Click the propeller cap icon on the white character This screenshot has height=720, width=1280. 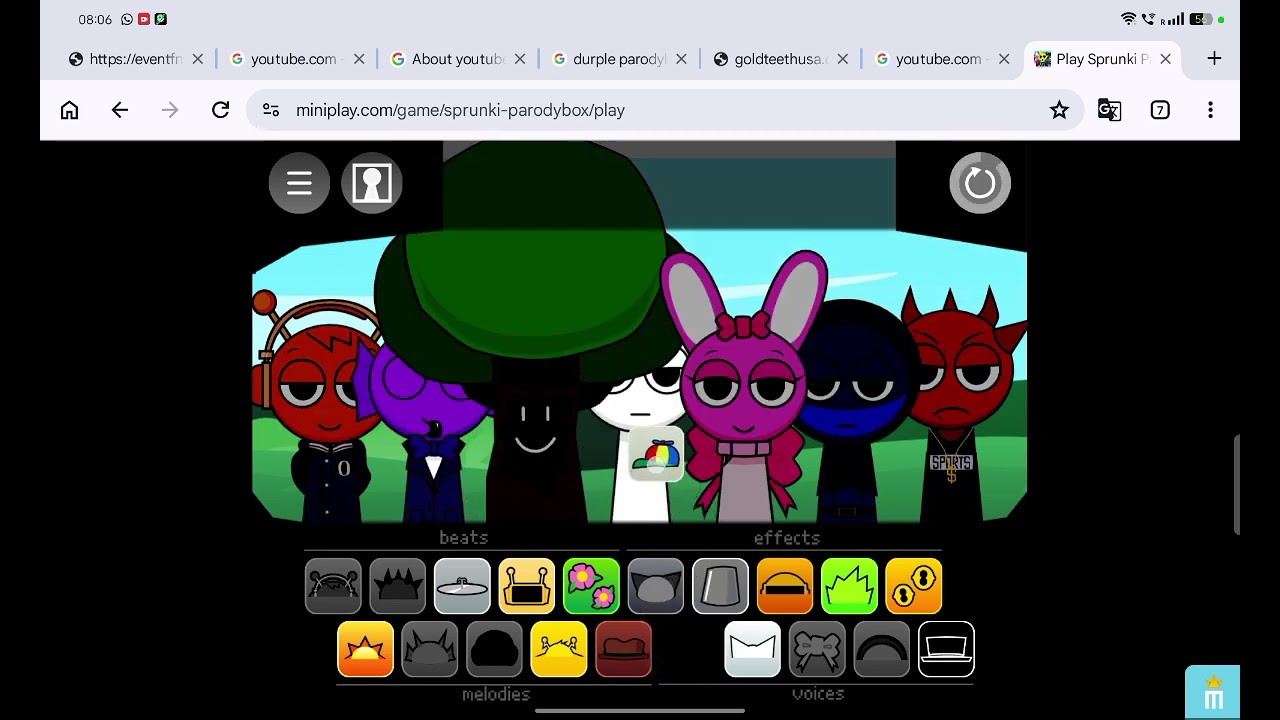click(657, 455)
